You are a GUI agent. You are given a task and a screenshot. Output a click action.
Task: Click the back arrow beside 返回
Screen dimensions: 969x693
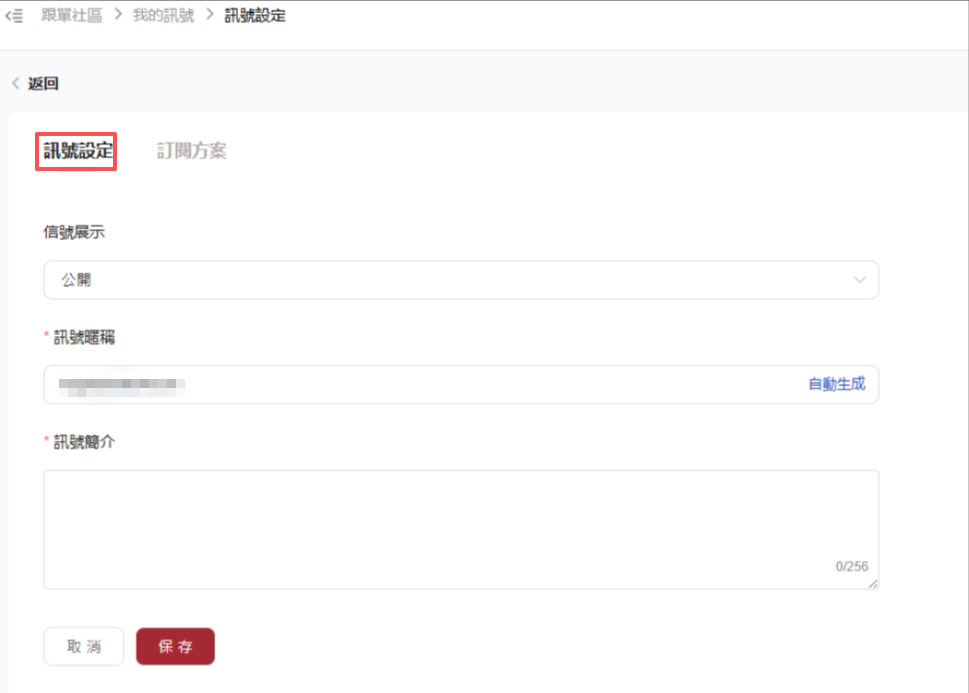tap(16, 83)
